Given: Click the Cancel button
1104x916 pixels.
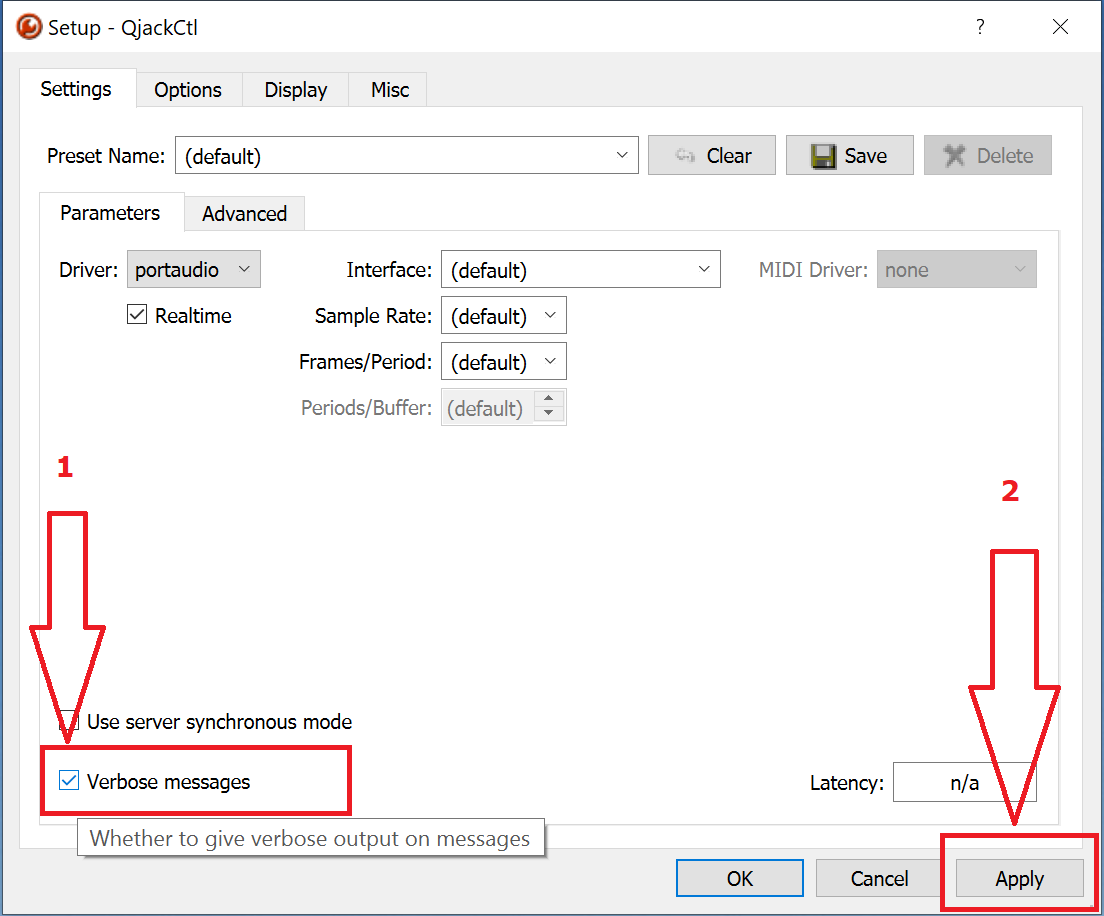Looking at the screenshot, I should click(x=879, y=879).
